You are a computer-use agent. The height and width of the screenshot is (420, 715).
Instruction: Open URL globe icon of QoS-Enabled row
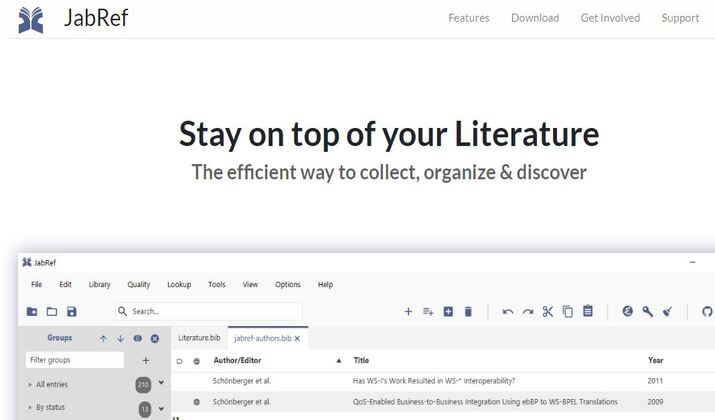coord(197,402)
